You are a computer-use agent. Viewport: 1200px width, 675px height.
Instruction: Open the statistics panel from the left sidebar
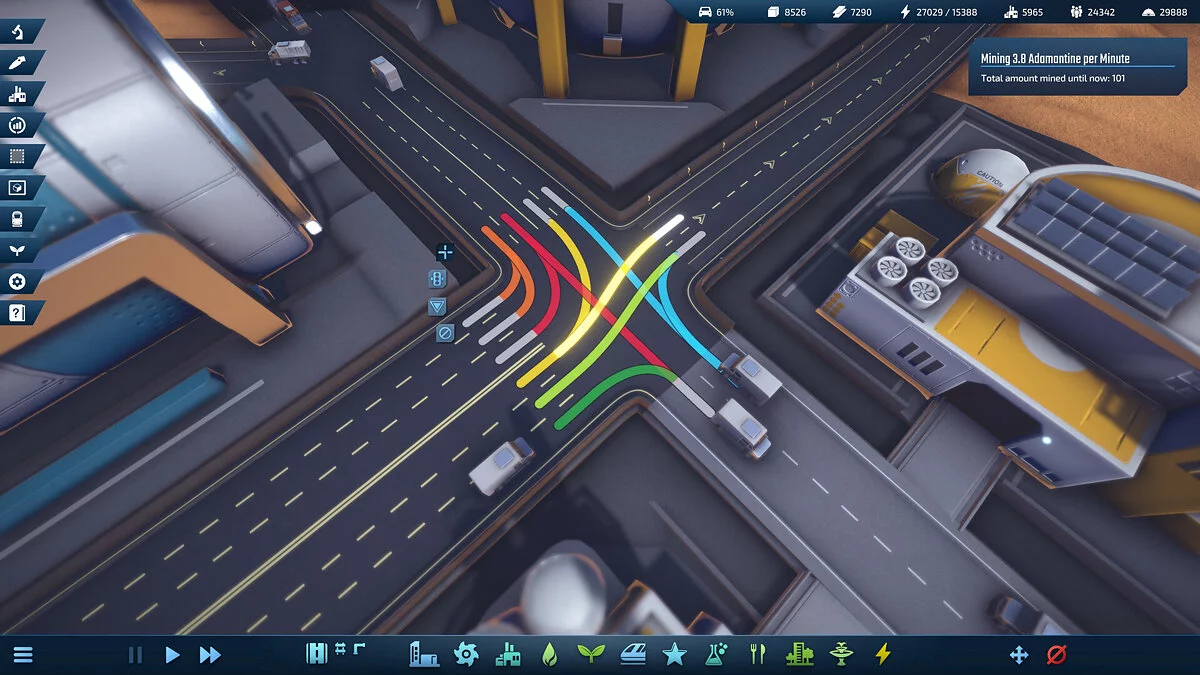(x=16, y=125)
